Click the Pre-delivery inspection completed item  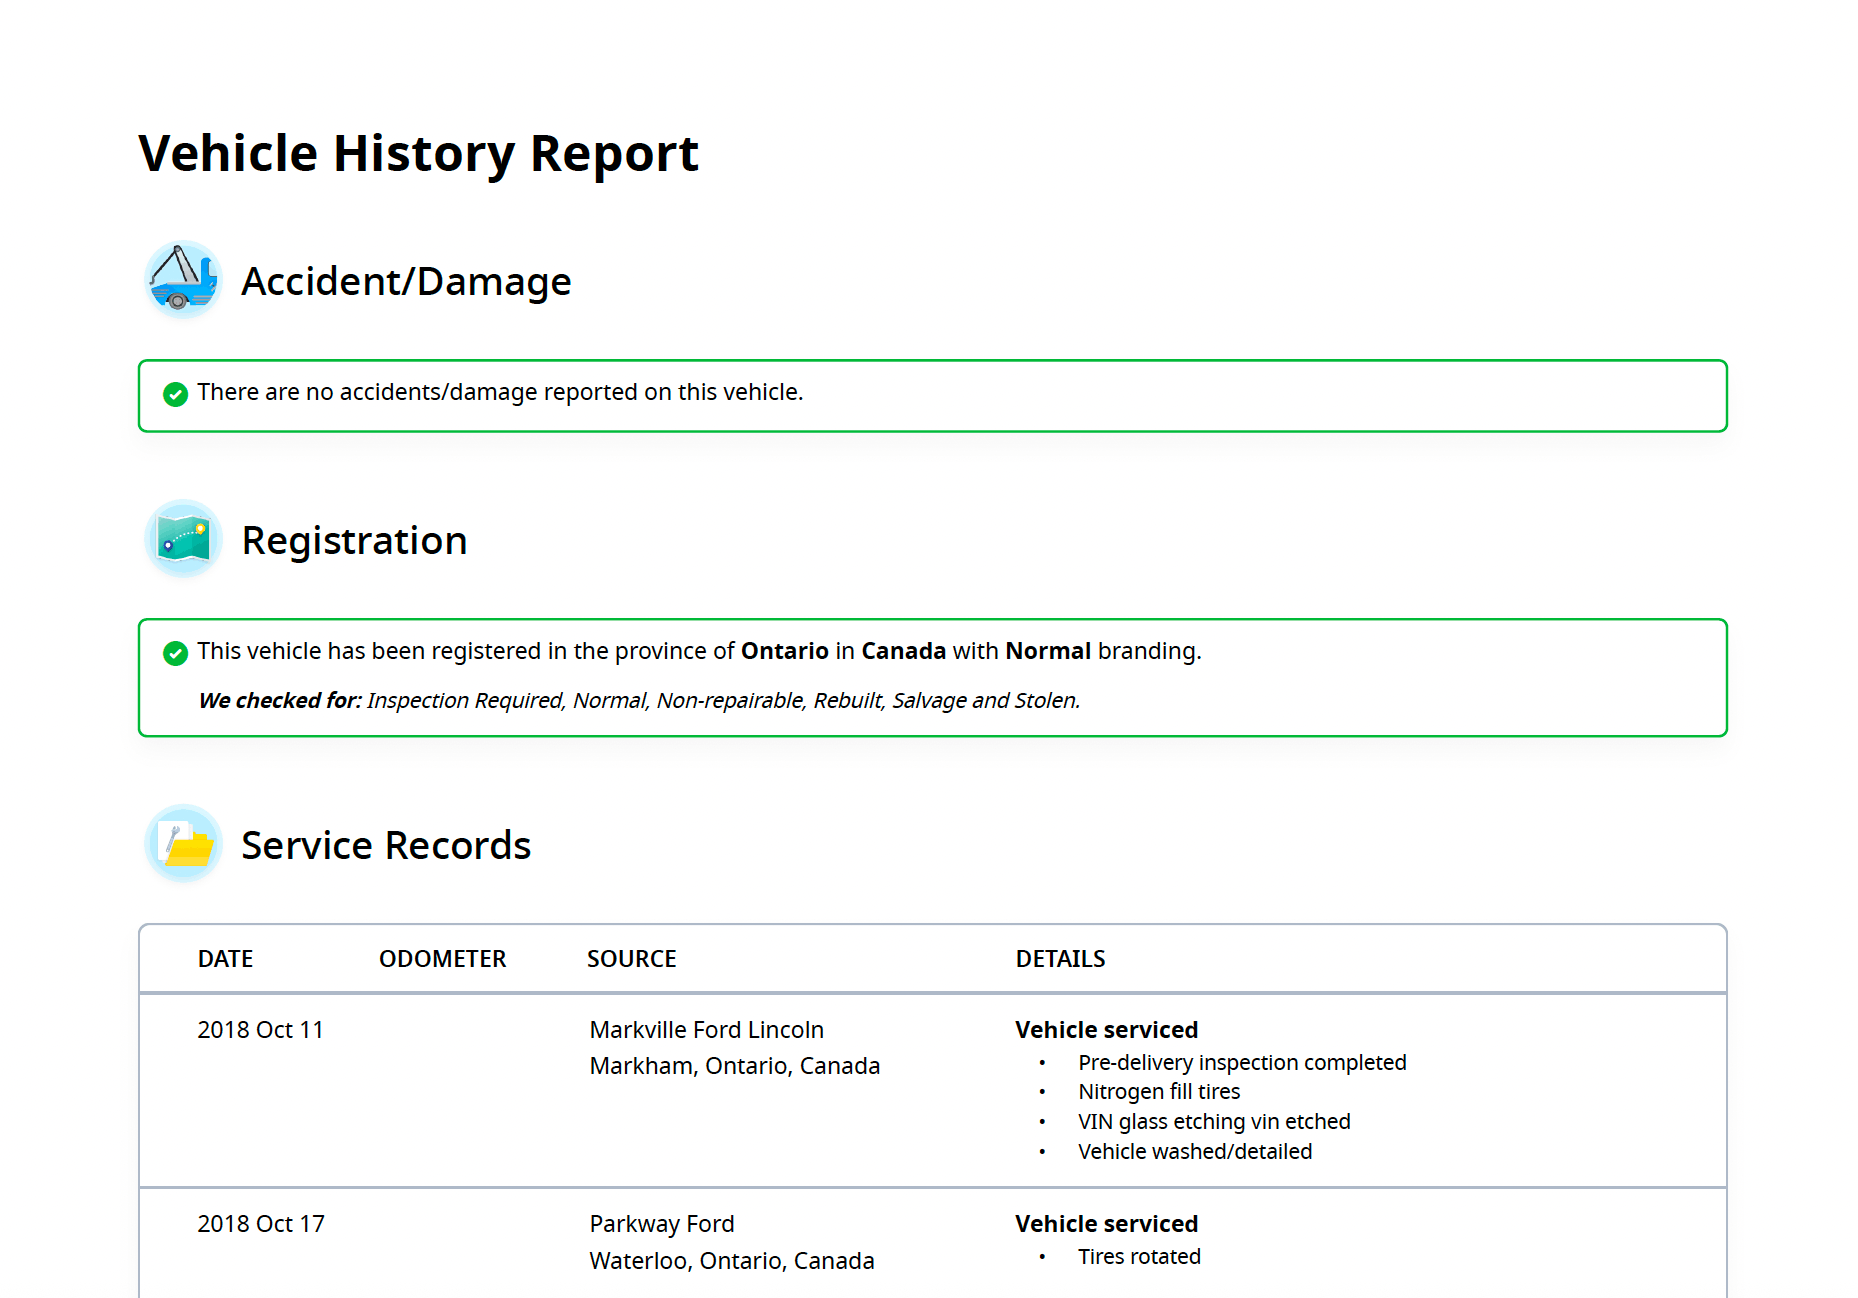1241,1062
